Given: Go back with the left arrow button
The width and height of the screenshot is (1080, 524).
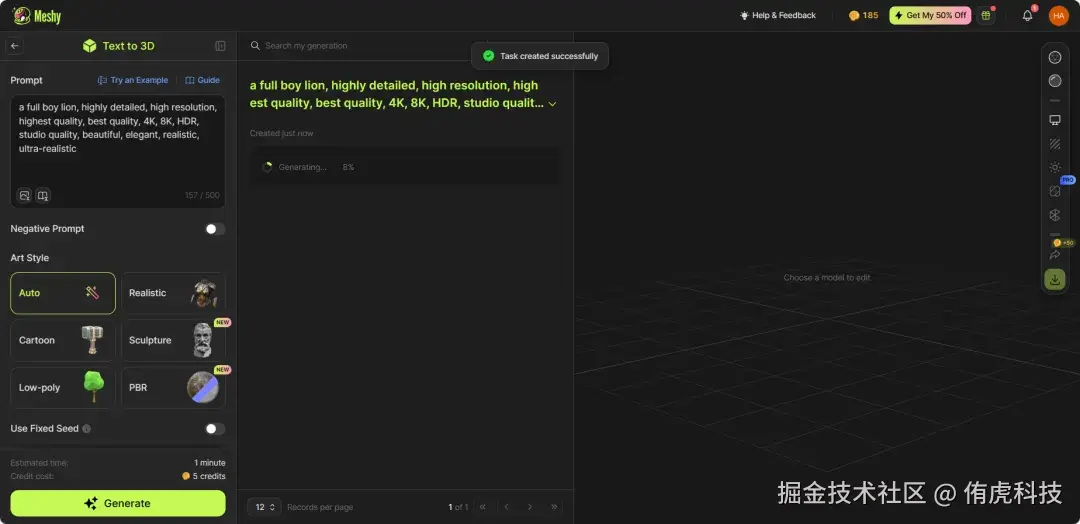Looking at the screenshot, I should click(x=14, y=46).
